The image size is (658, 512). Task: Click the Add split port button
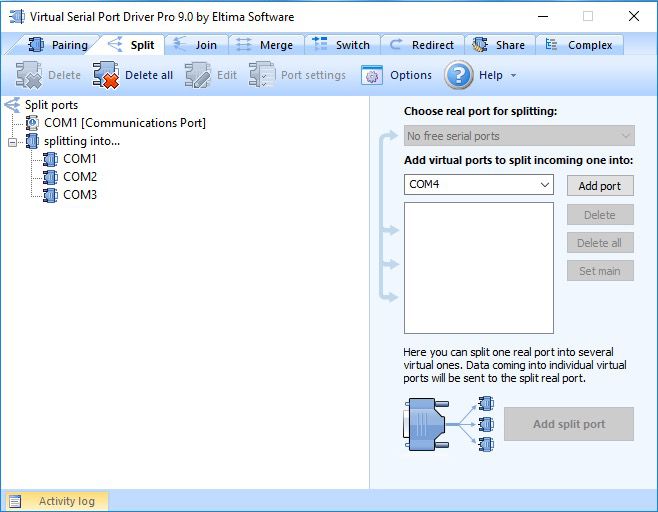(x=569, y=424)
